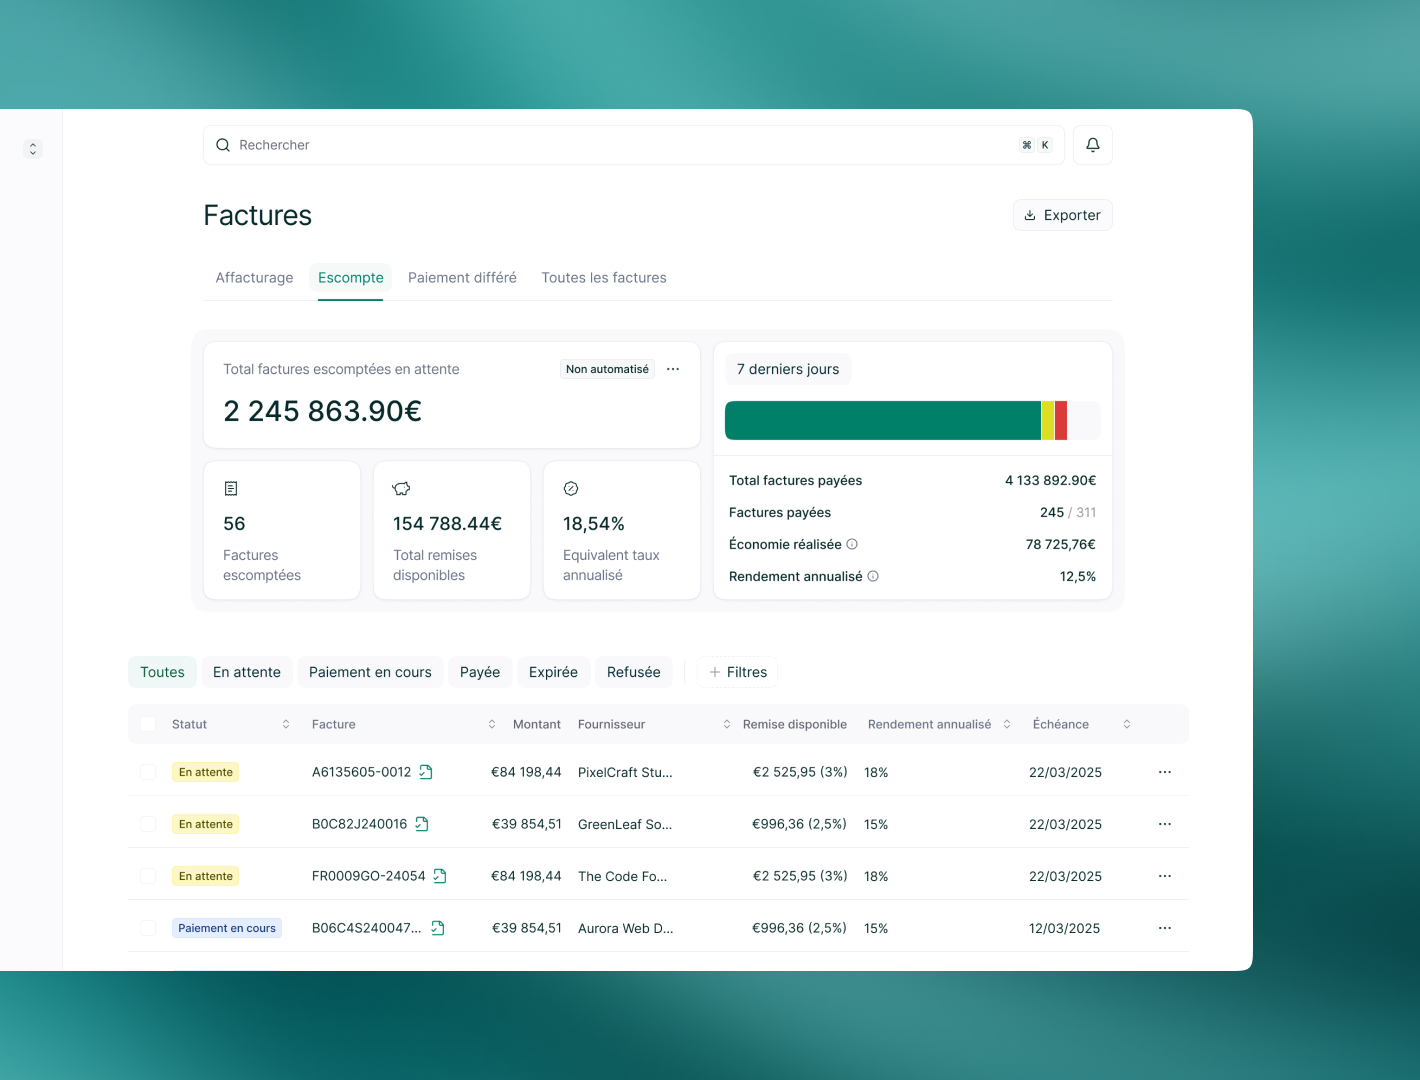Screen dimensions: 1420x1080
Task: Expand the sidebar collapse chevron toggle
Action: tap(33, 149)
